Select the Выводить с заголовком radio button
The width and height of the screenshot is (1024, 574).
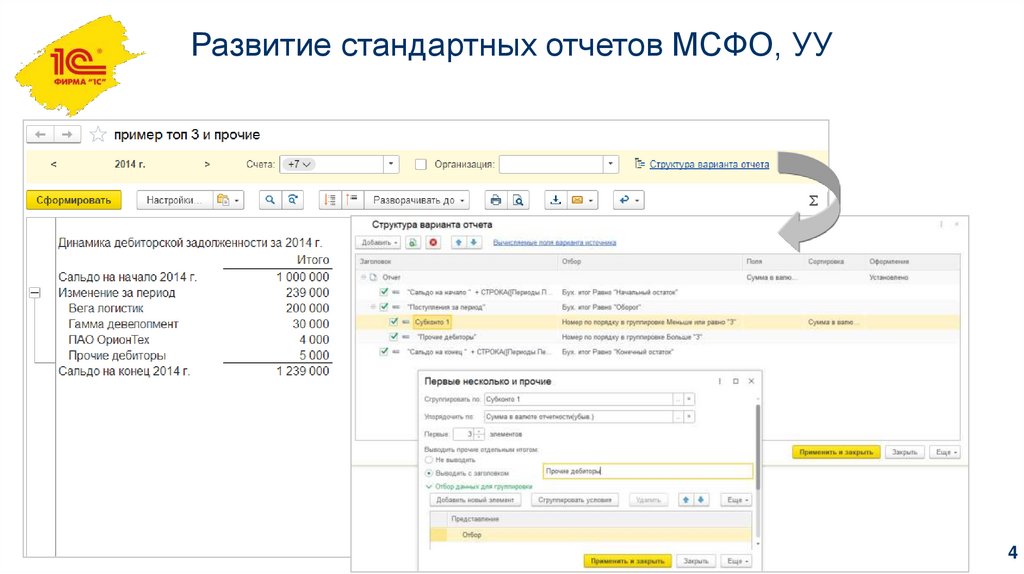click(429, 473)
